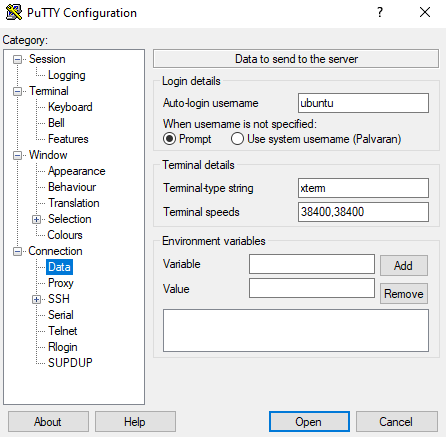
Task: Click the About button
Action: [48, 422]
